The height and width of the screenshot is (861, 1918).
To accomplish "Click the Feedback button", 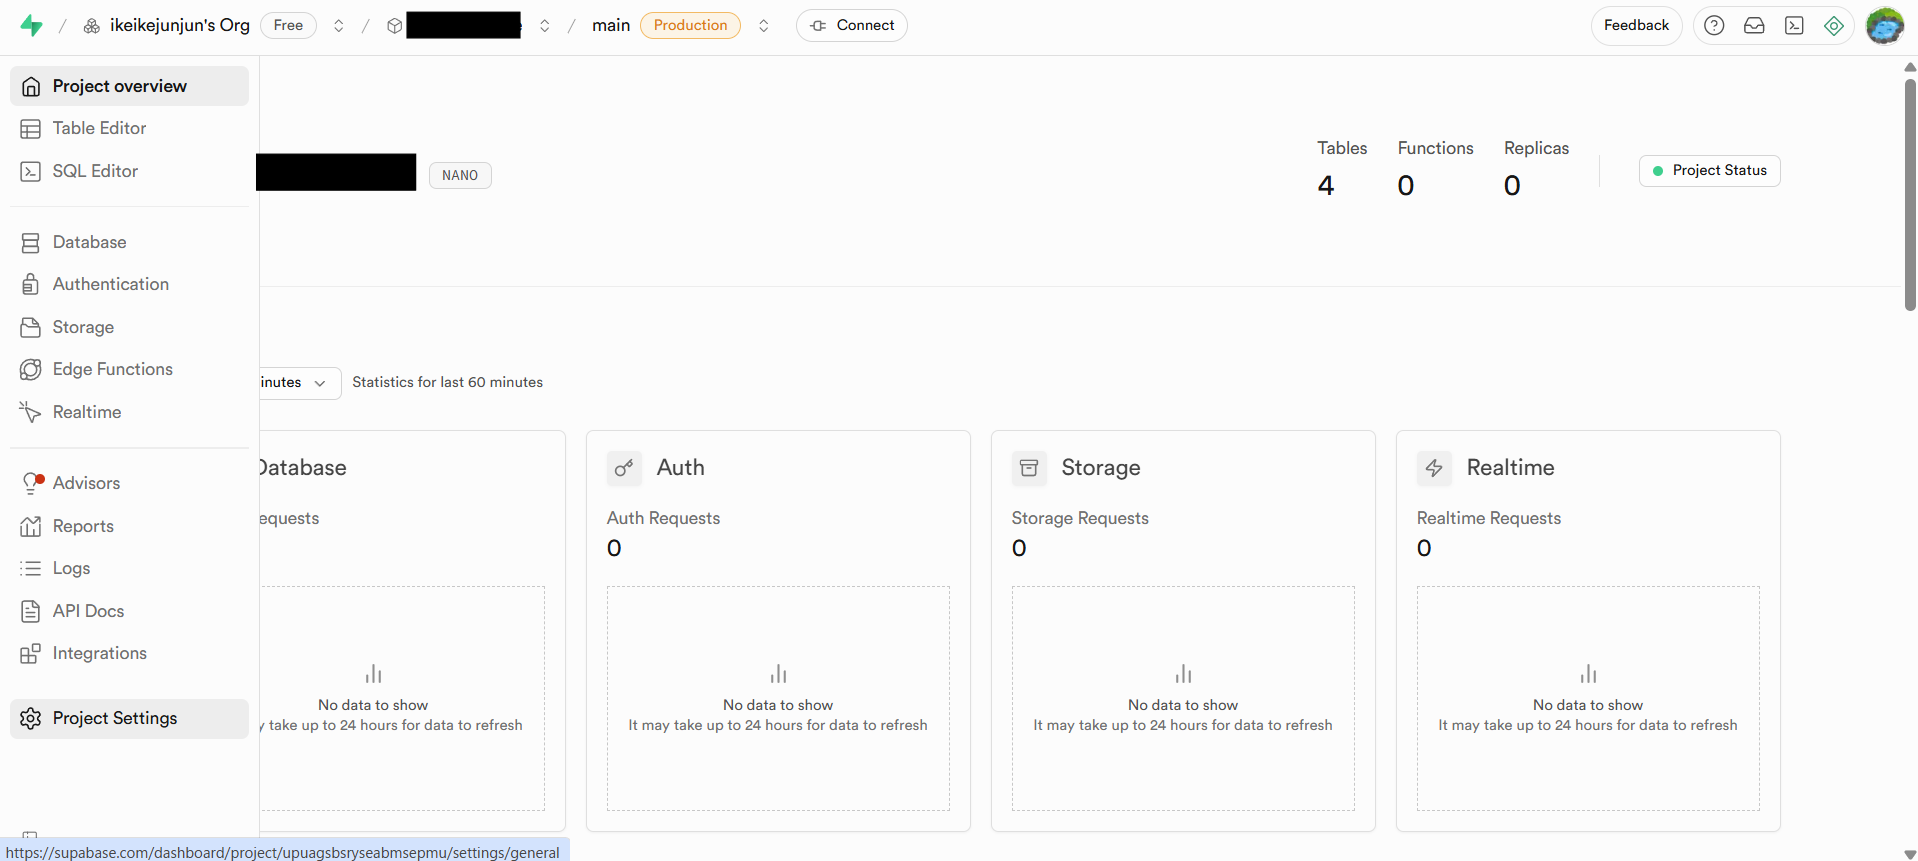I will click(x=1636, y=26).
